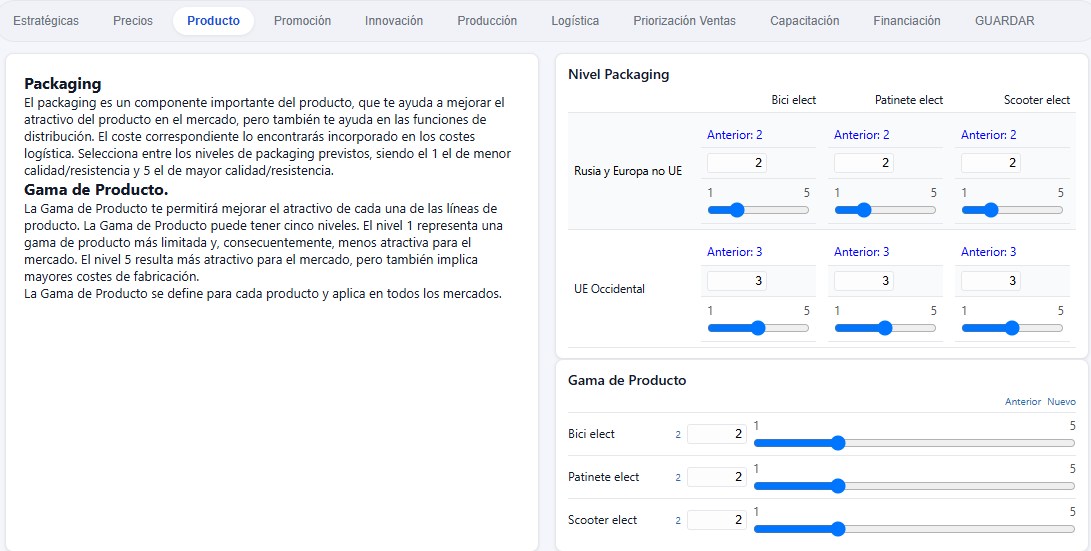Click the GUARDAR button
The width and height of the screenshot is (1091, 551).
(x=1004, y=21)
